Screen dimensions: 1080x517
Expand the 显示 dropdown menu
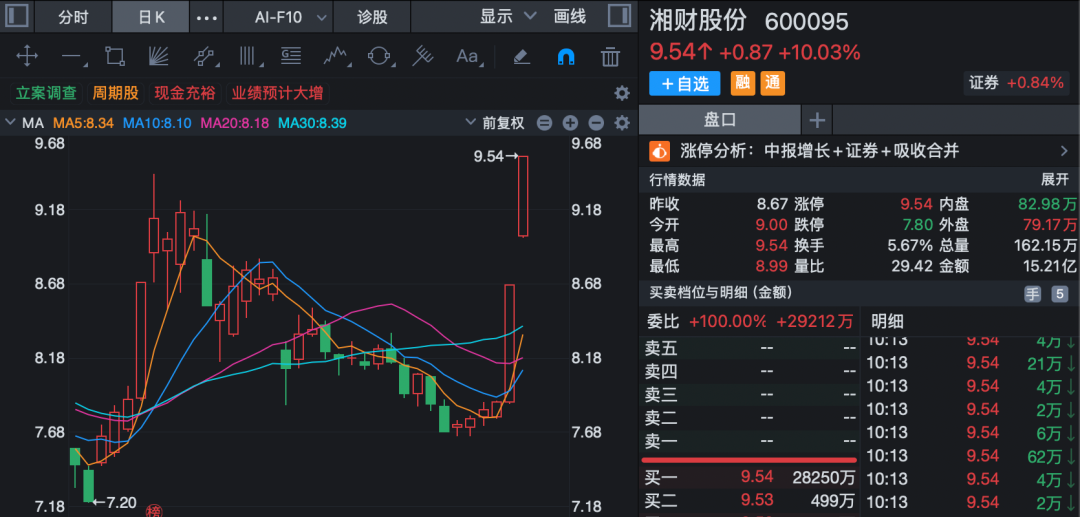point(508,17)
